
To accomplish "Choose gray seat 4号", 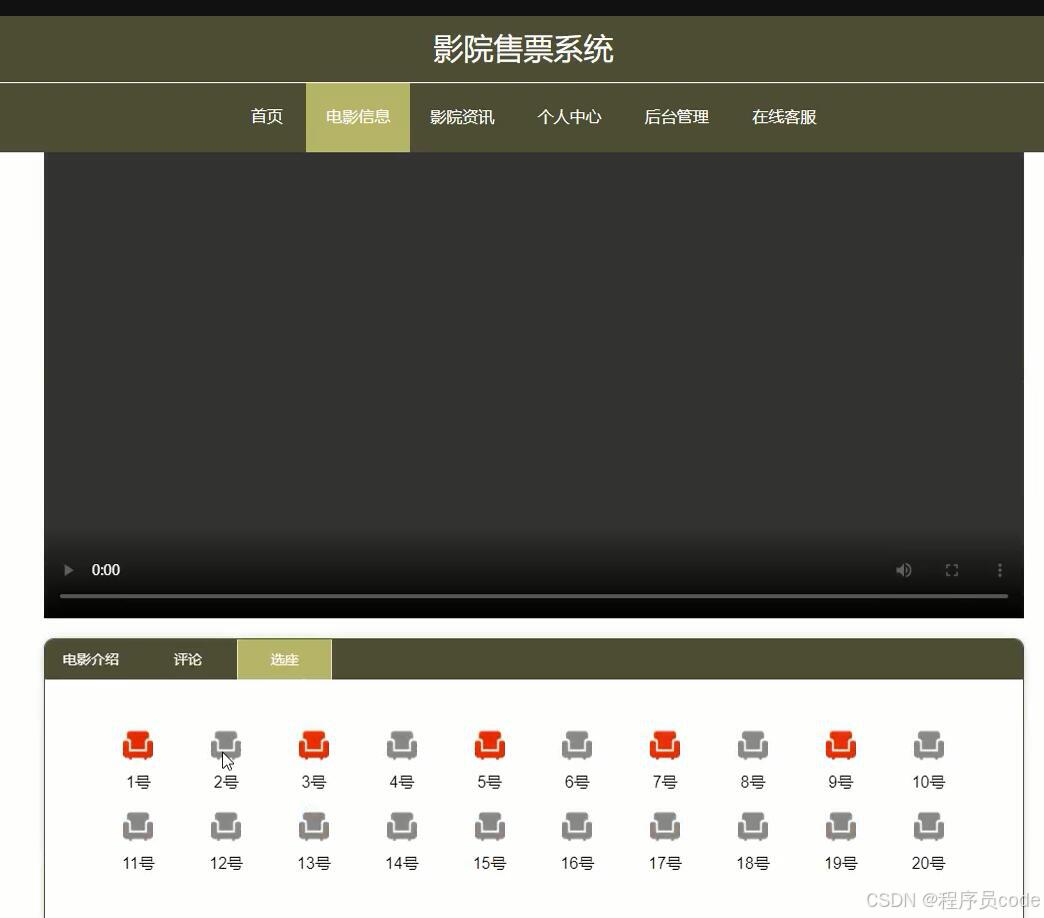I will point(401,745).
